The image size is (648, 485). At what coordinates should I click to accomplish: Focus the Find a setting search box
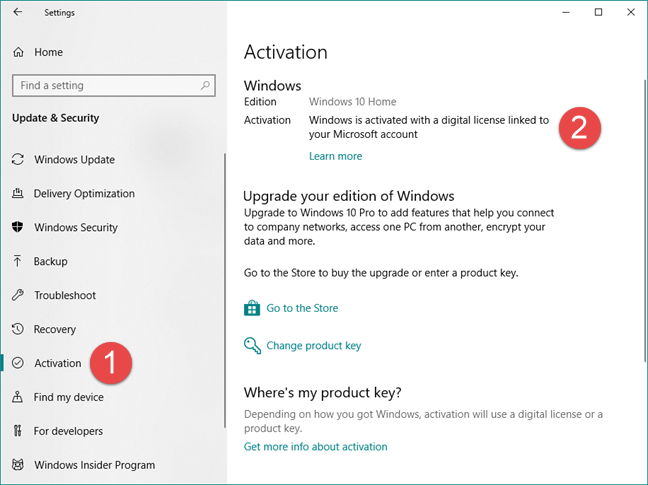coord(114,86)
